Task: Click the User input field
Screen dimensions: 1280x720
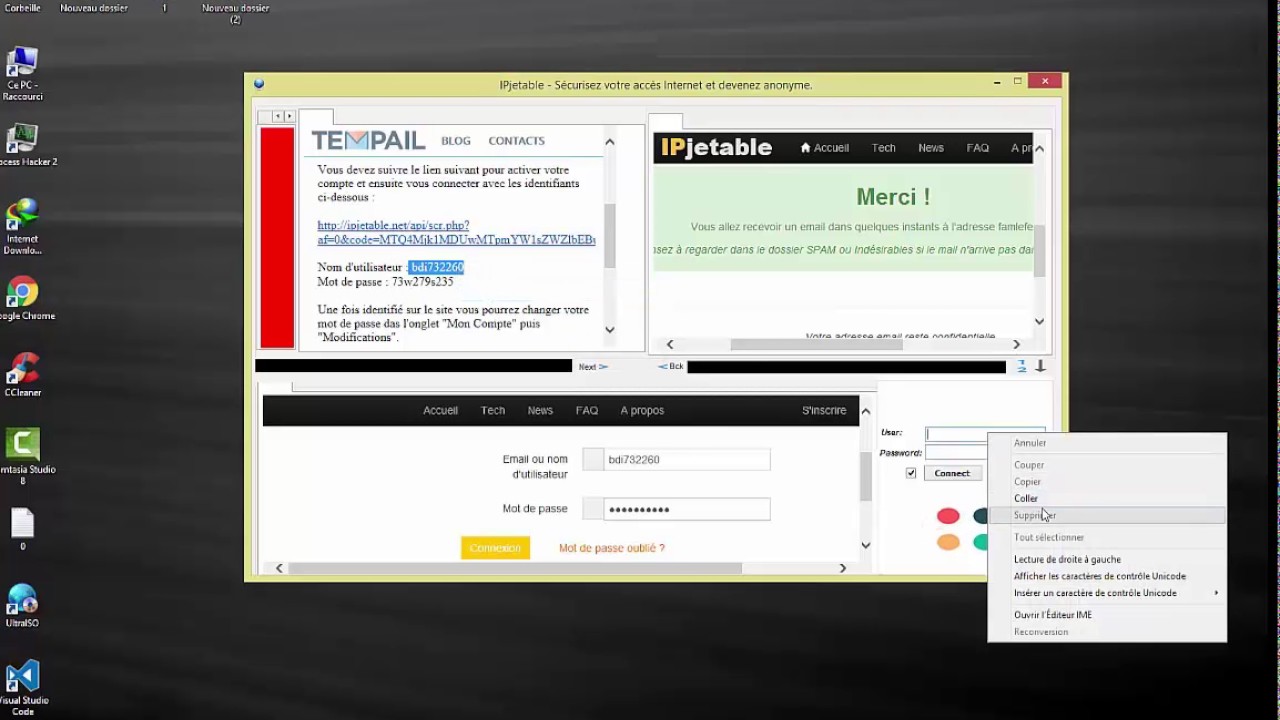Action: tap(985, 434)
